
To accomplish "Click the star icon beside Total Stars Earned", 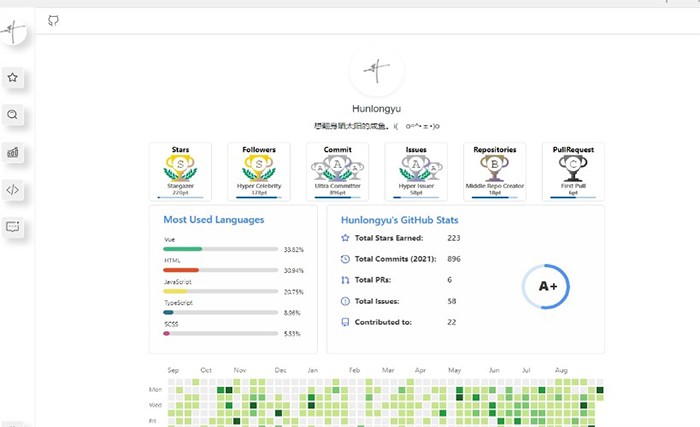I will [345, 238].
